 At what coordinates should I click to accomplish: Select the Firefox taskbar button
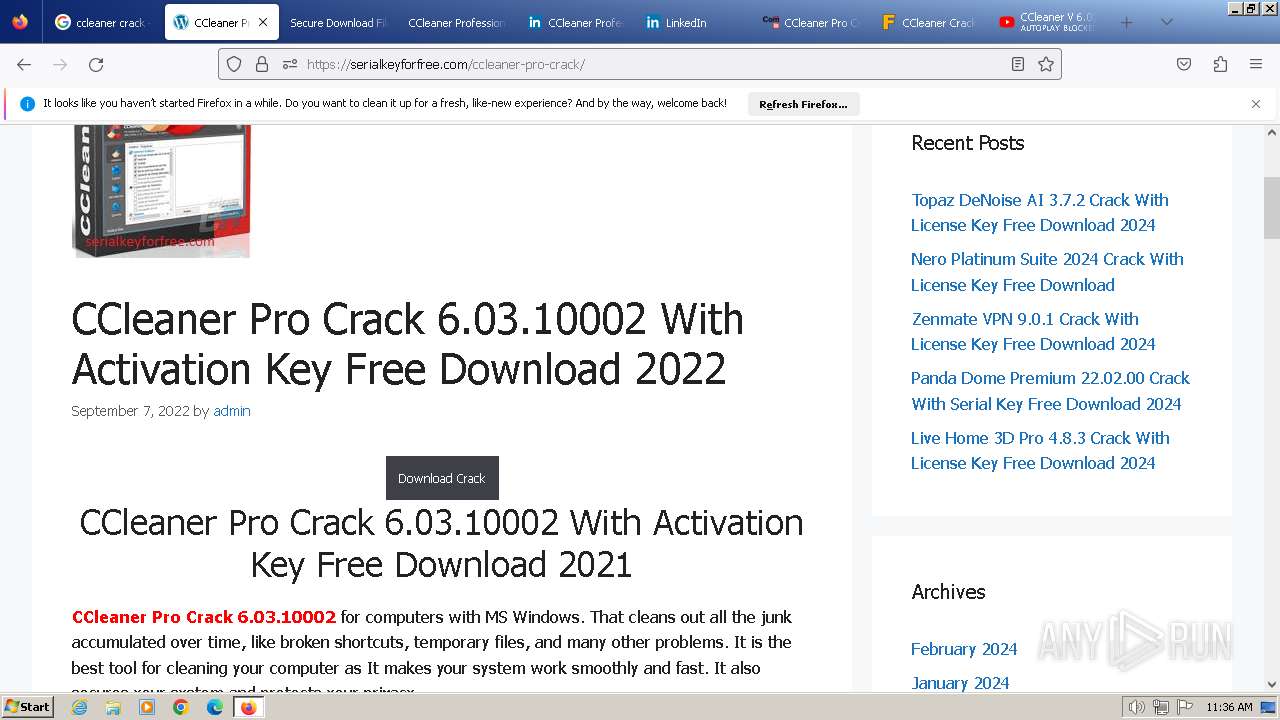(248, 707)
